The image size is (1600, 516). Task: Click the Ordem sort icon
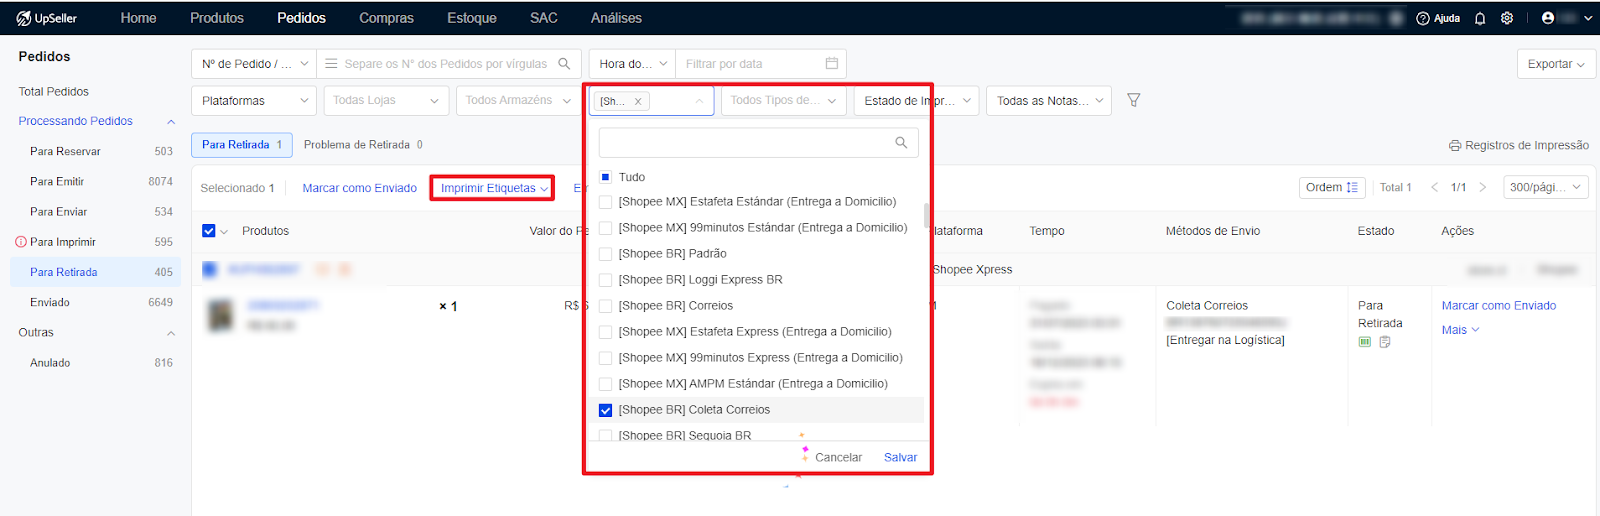(1352, 187)
